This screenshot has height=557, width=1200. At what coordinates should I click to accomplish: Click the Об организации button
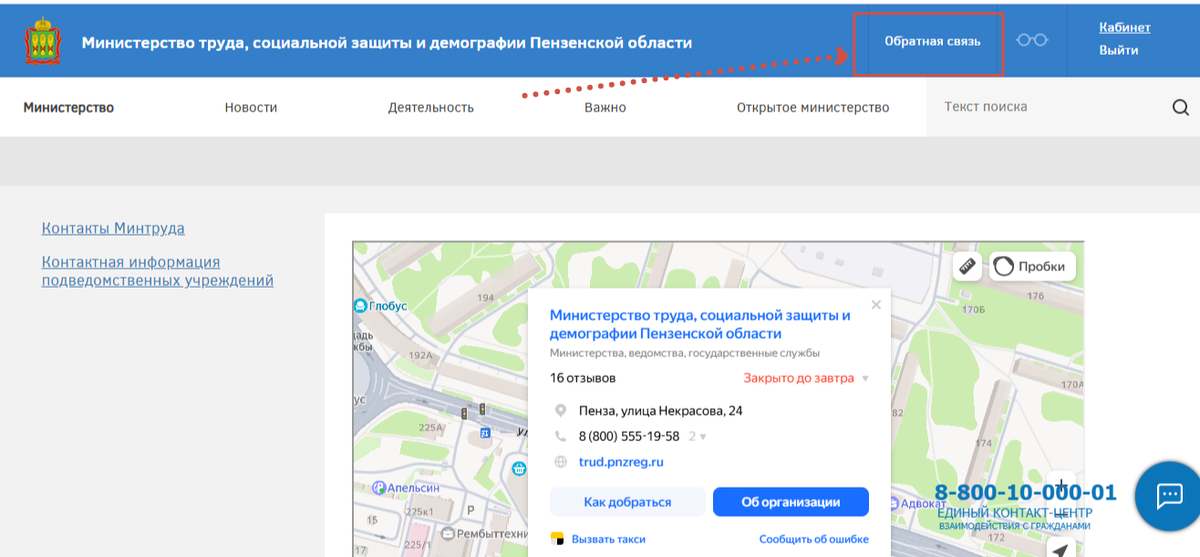click(x=791, y=502)
